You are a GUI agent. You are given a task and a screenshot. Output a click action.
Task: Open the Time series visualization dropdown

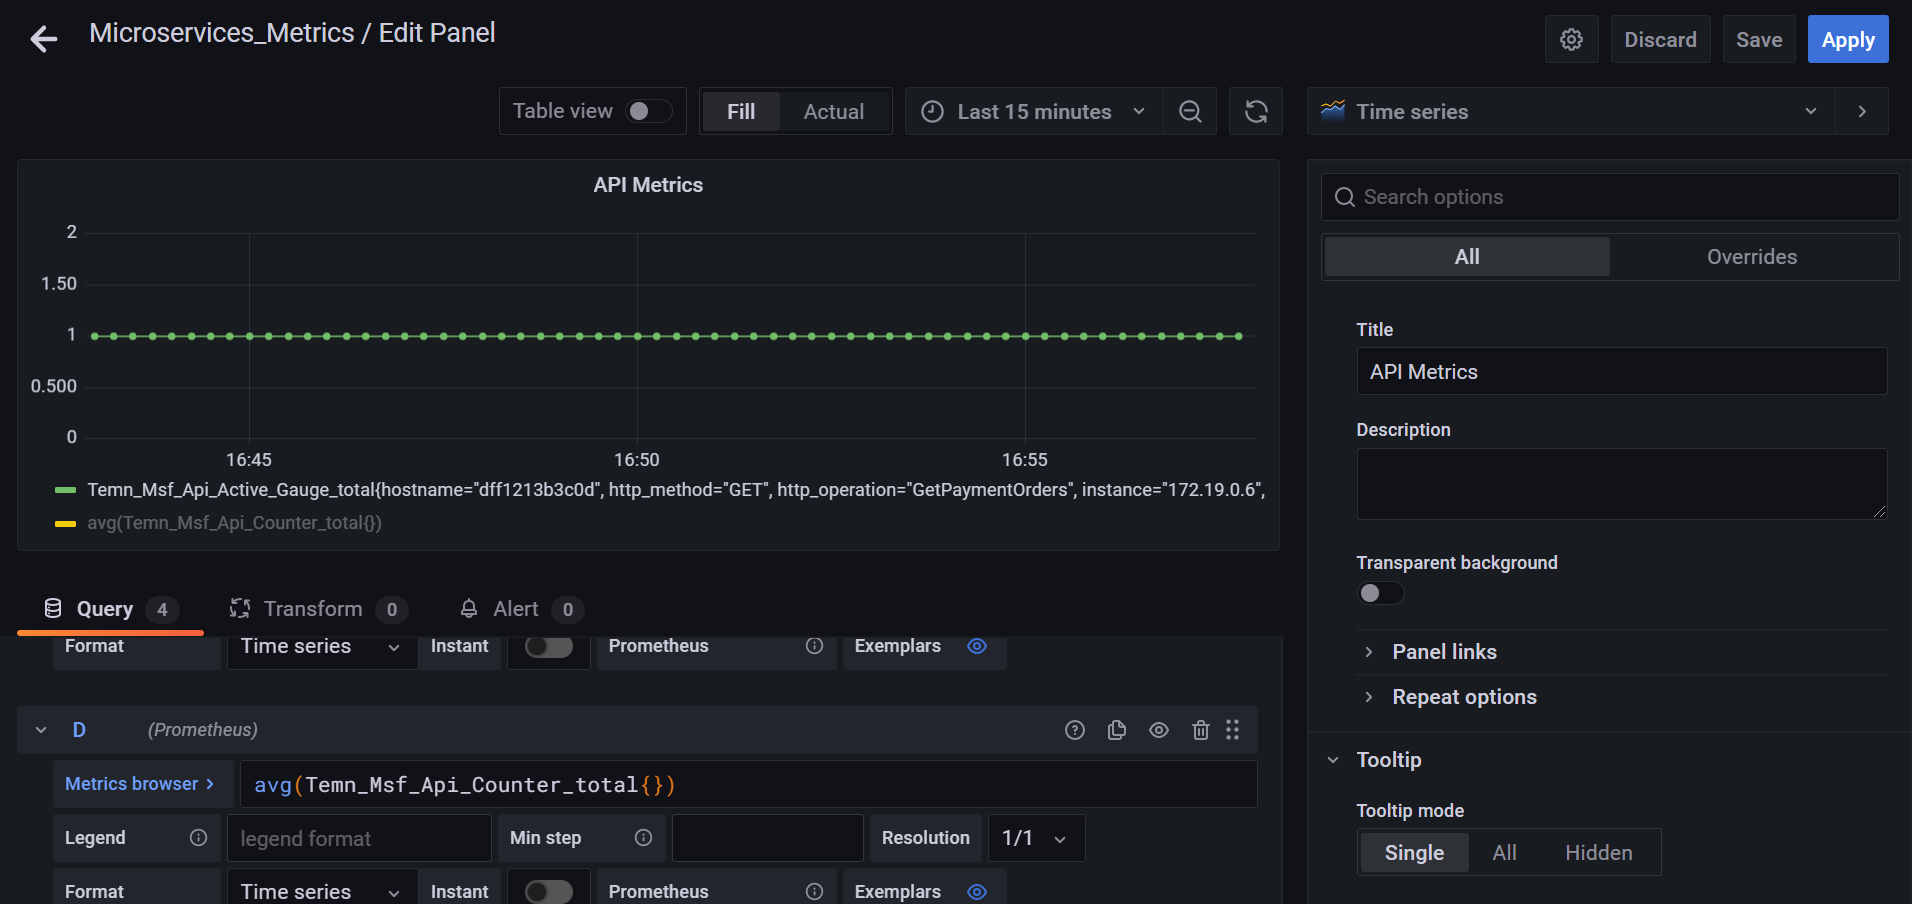[1571, 112]
